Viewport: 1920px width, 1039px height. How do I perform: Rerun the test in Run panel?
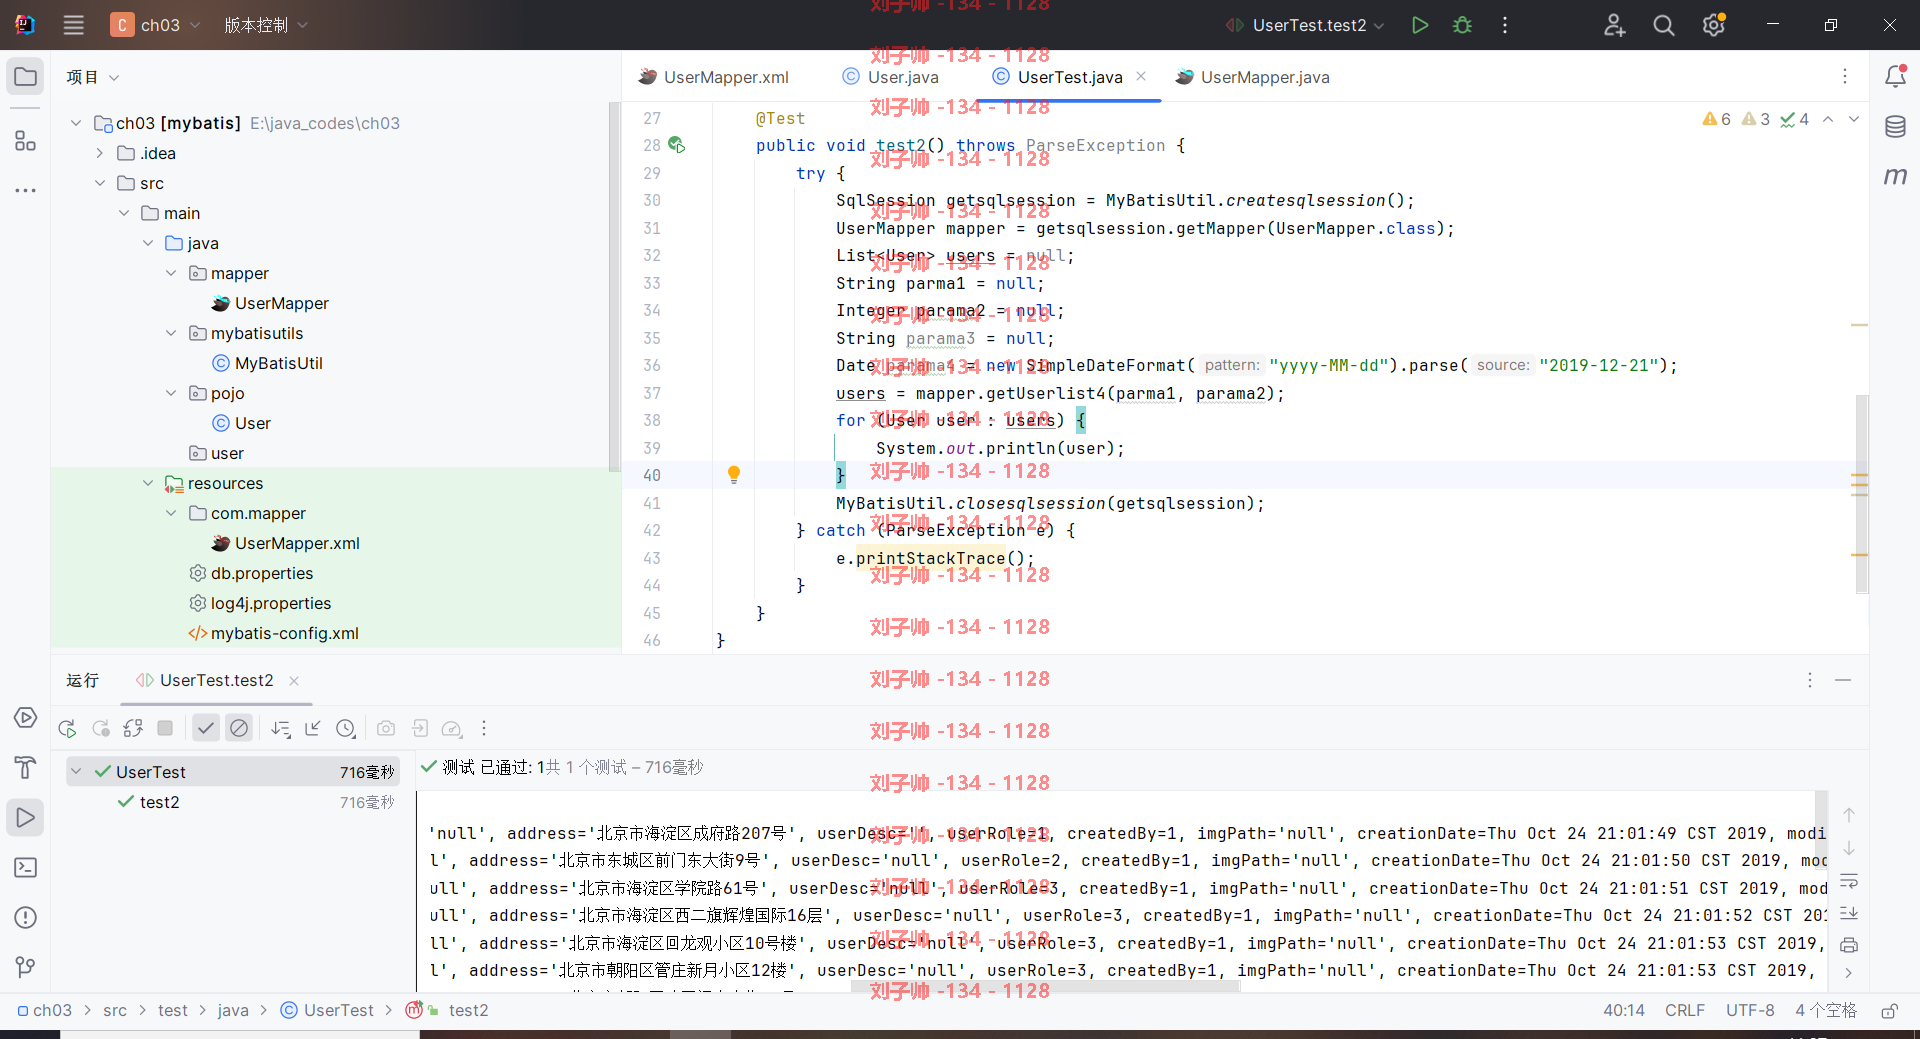click(x=67, y=729)
